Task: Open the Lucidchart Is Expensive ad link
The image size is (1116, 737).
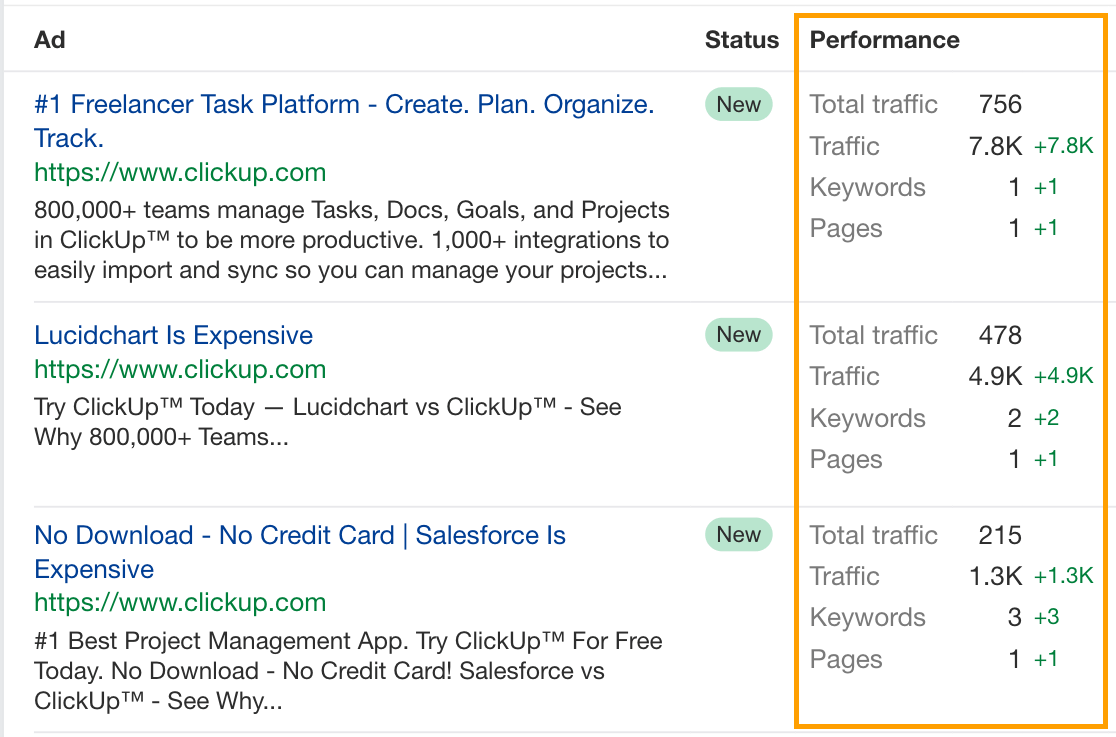Action: 173,335
